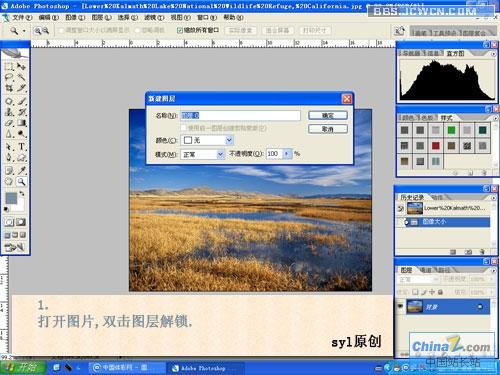Switch to the 历史记录 History tab
This screenshot has width=500, height=375.
click(x=412, y=197)
